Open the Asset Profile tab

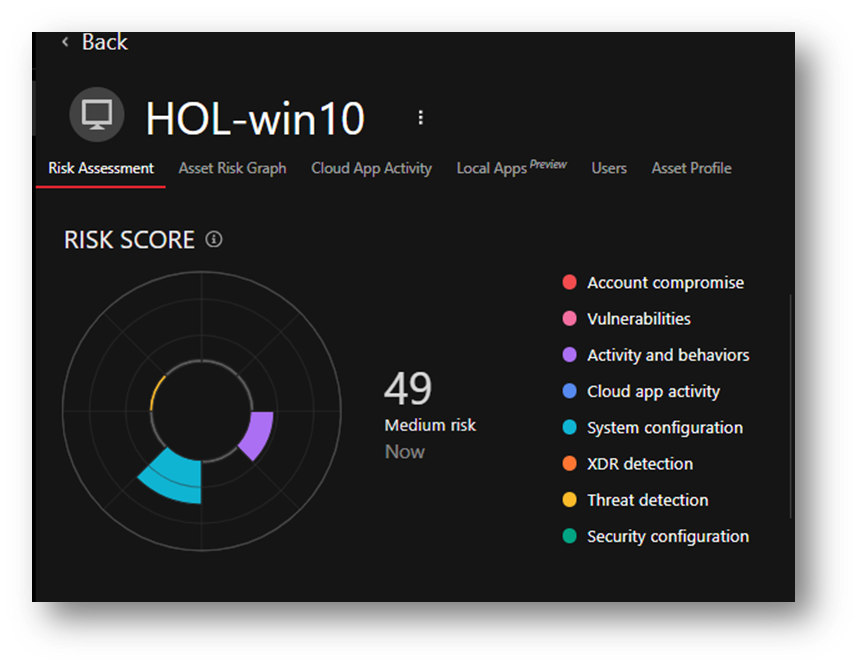691,168
